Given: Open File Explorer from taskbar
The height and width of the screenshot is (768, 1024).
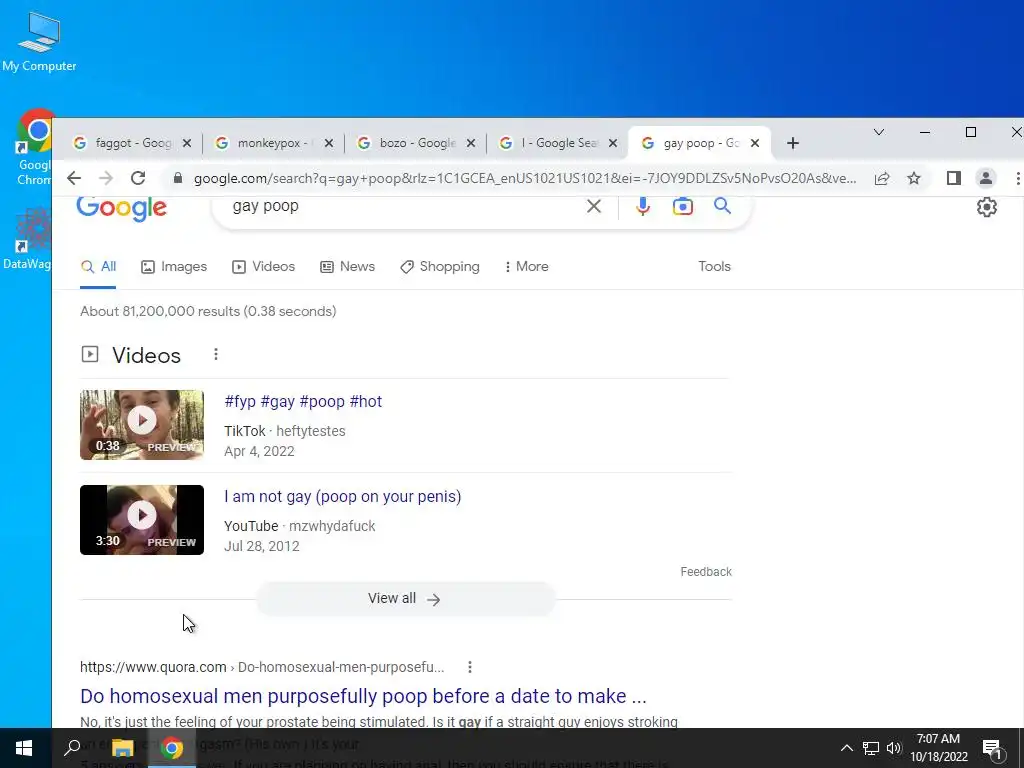Looking at the screenshot, I should tap(122, 748).
